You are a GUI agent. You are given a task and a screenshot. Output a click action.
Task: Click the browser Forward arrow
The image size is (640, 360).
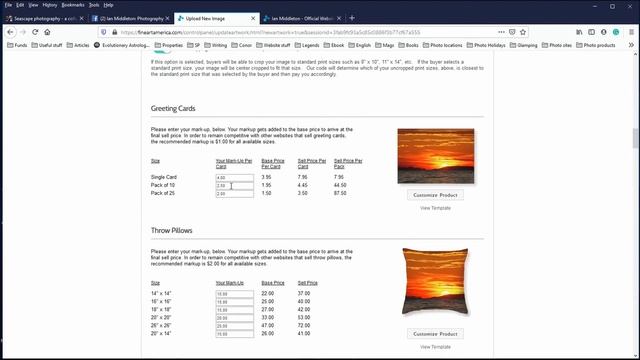point(23,32)
